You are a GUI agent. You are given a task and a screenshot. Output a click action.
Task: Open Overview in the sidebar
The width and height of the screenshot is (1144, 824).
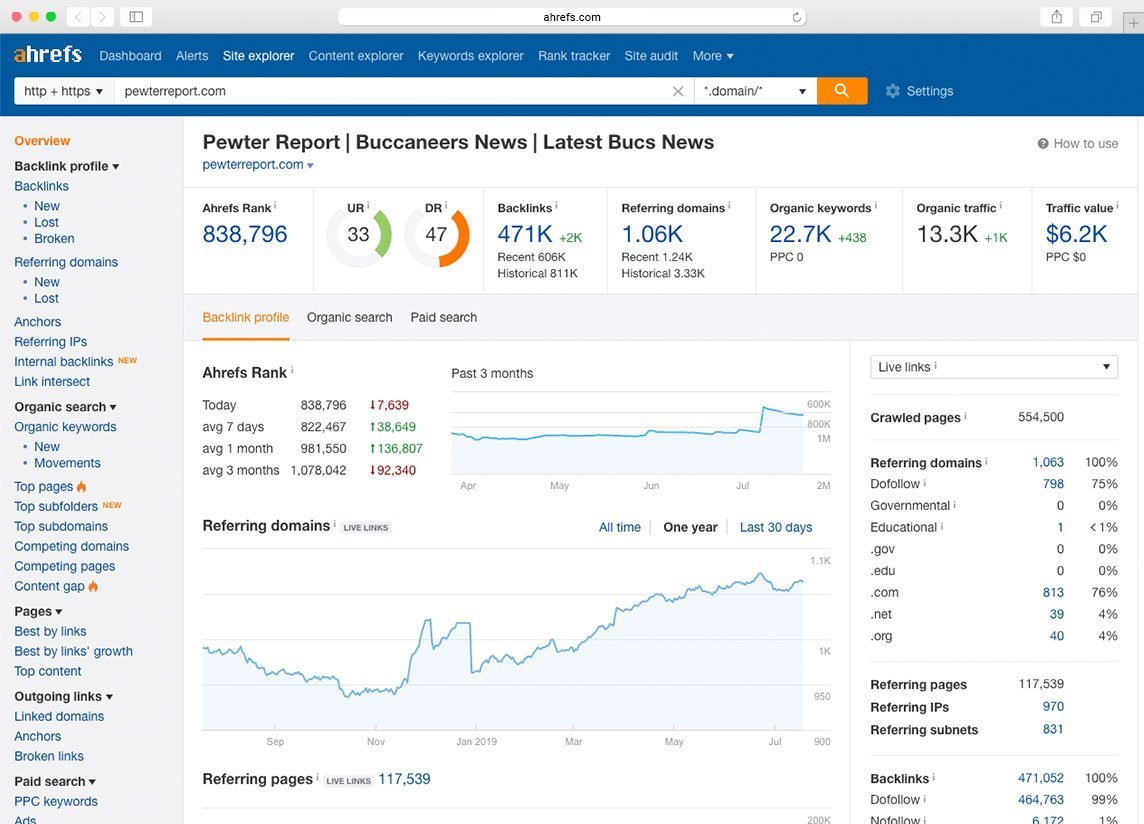coord(42,141)
